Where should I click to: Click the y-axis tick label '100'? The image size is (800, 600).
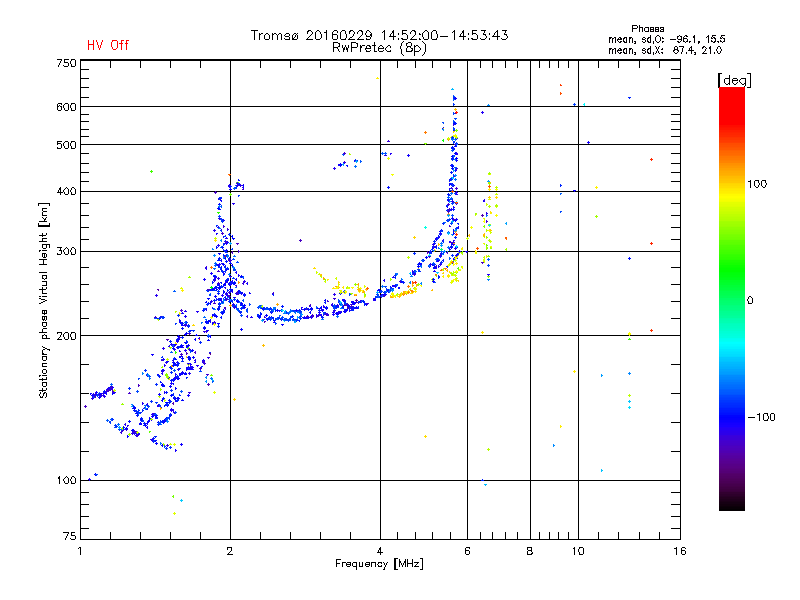pyautogui.click(x=66, y=480)
